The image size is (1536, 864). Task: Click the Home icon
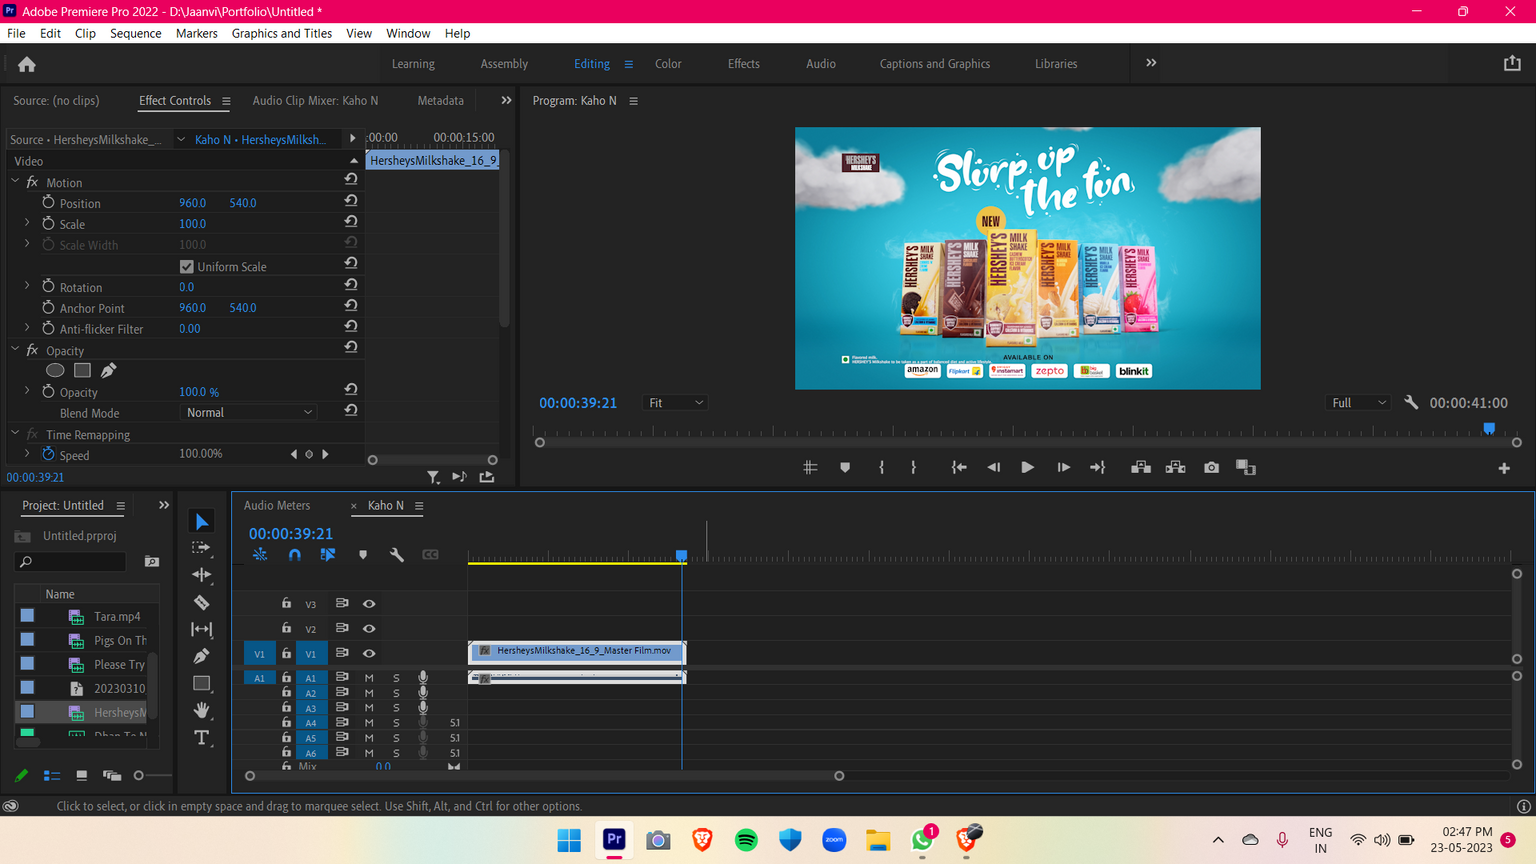tap(27, 64)
